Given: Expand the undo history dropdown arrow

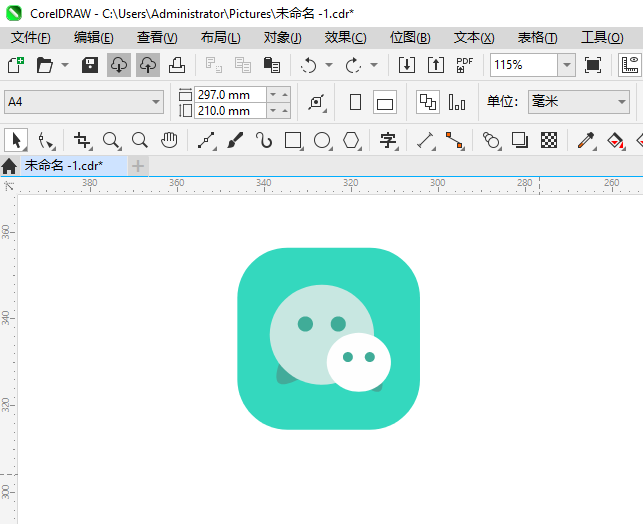Looking at the screenshot, I should click(x=329, y=65).
